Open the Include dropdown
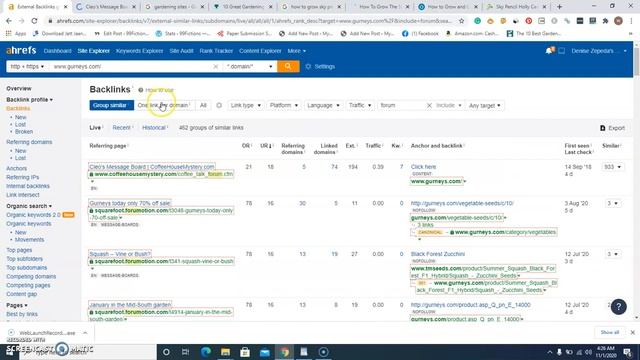Image resolution: width=640 pixels, height=360 pixels. point(449,105)
